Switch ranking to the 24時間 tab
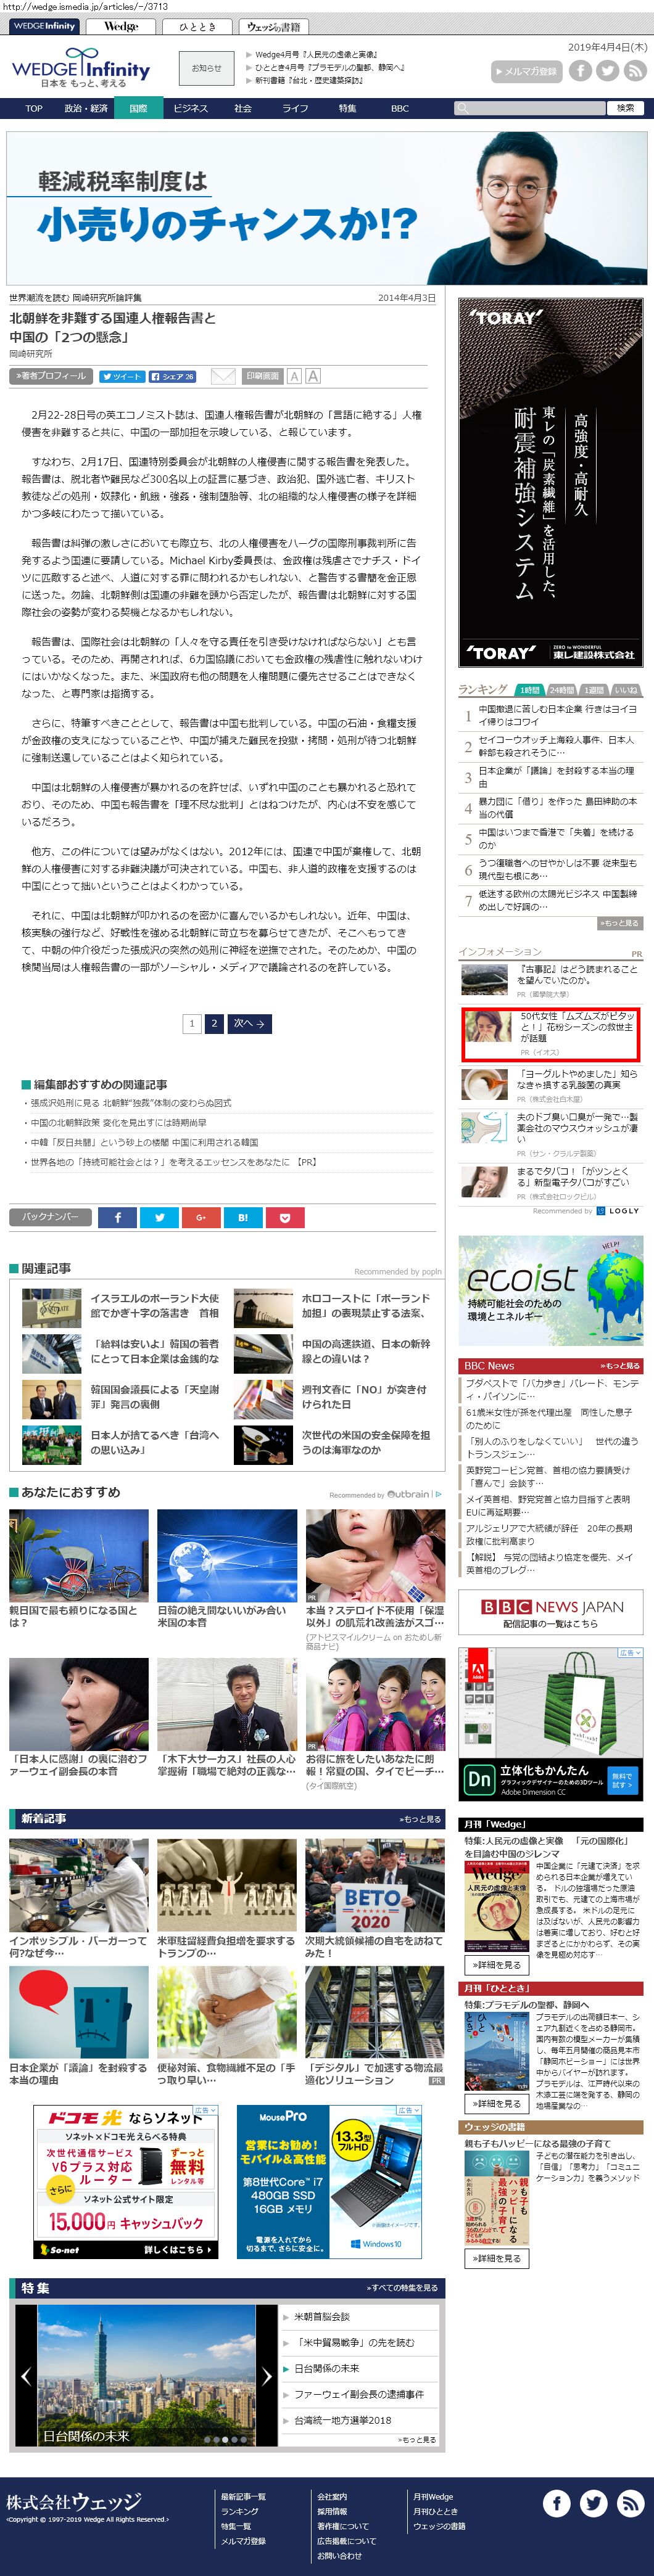Viewport: 654px width, 2576px height. 562,690
